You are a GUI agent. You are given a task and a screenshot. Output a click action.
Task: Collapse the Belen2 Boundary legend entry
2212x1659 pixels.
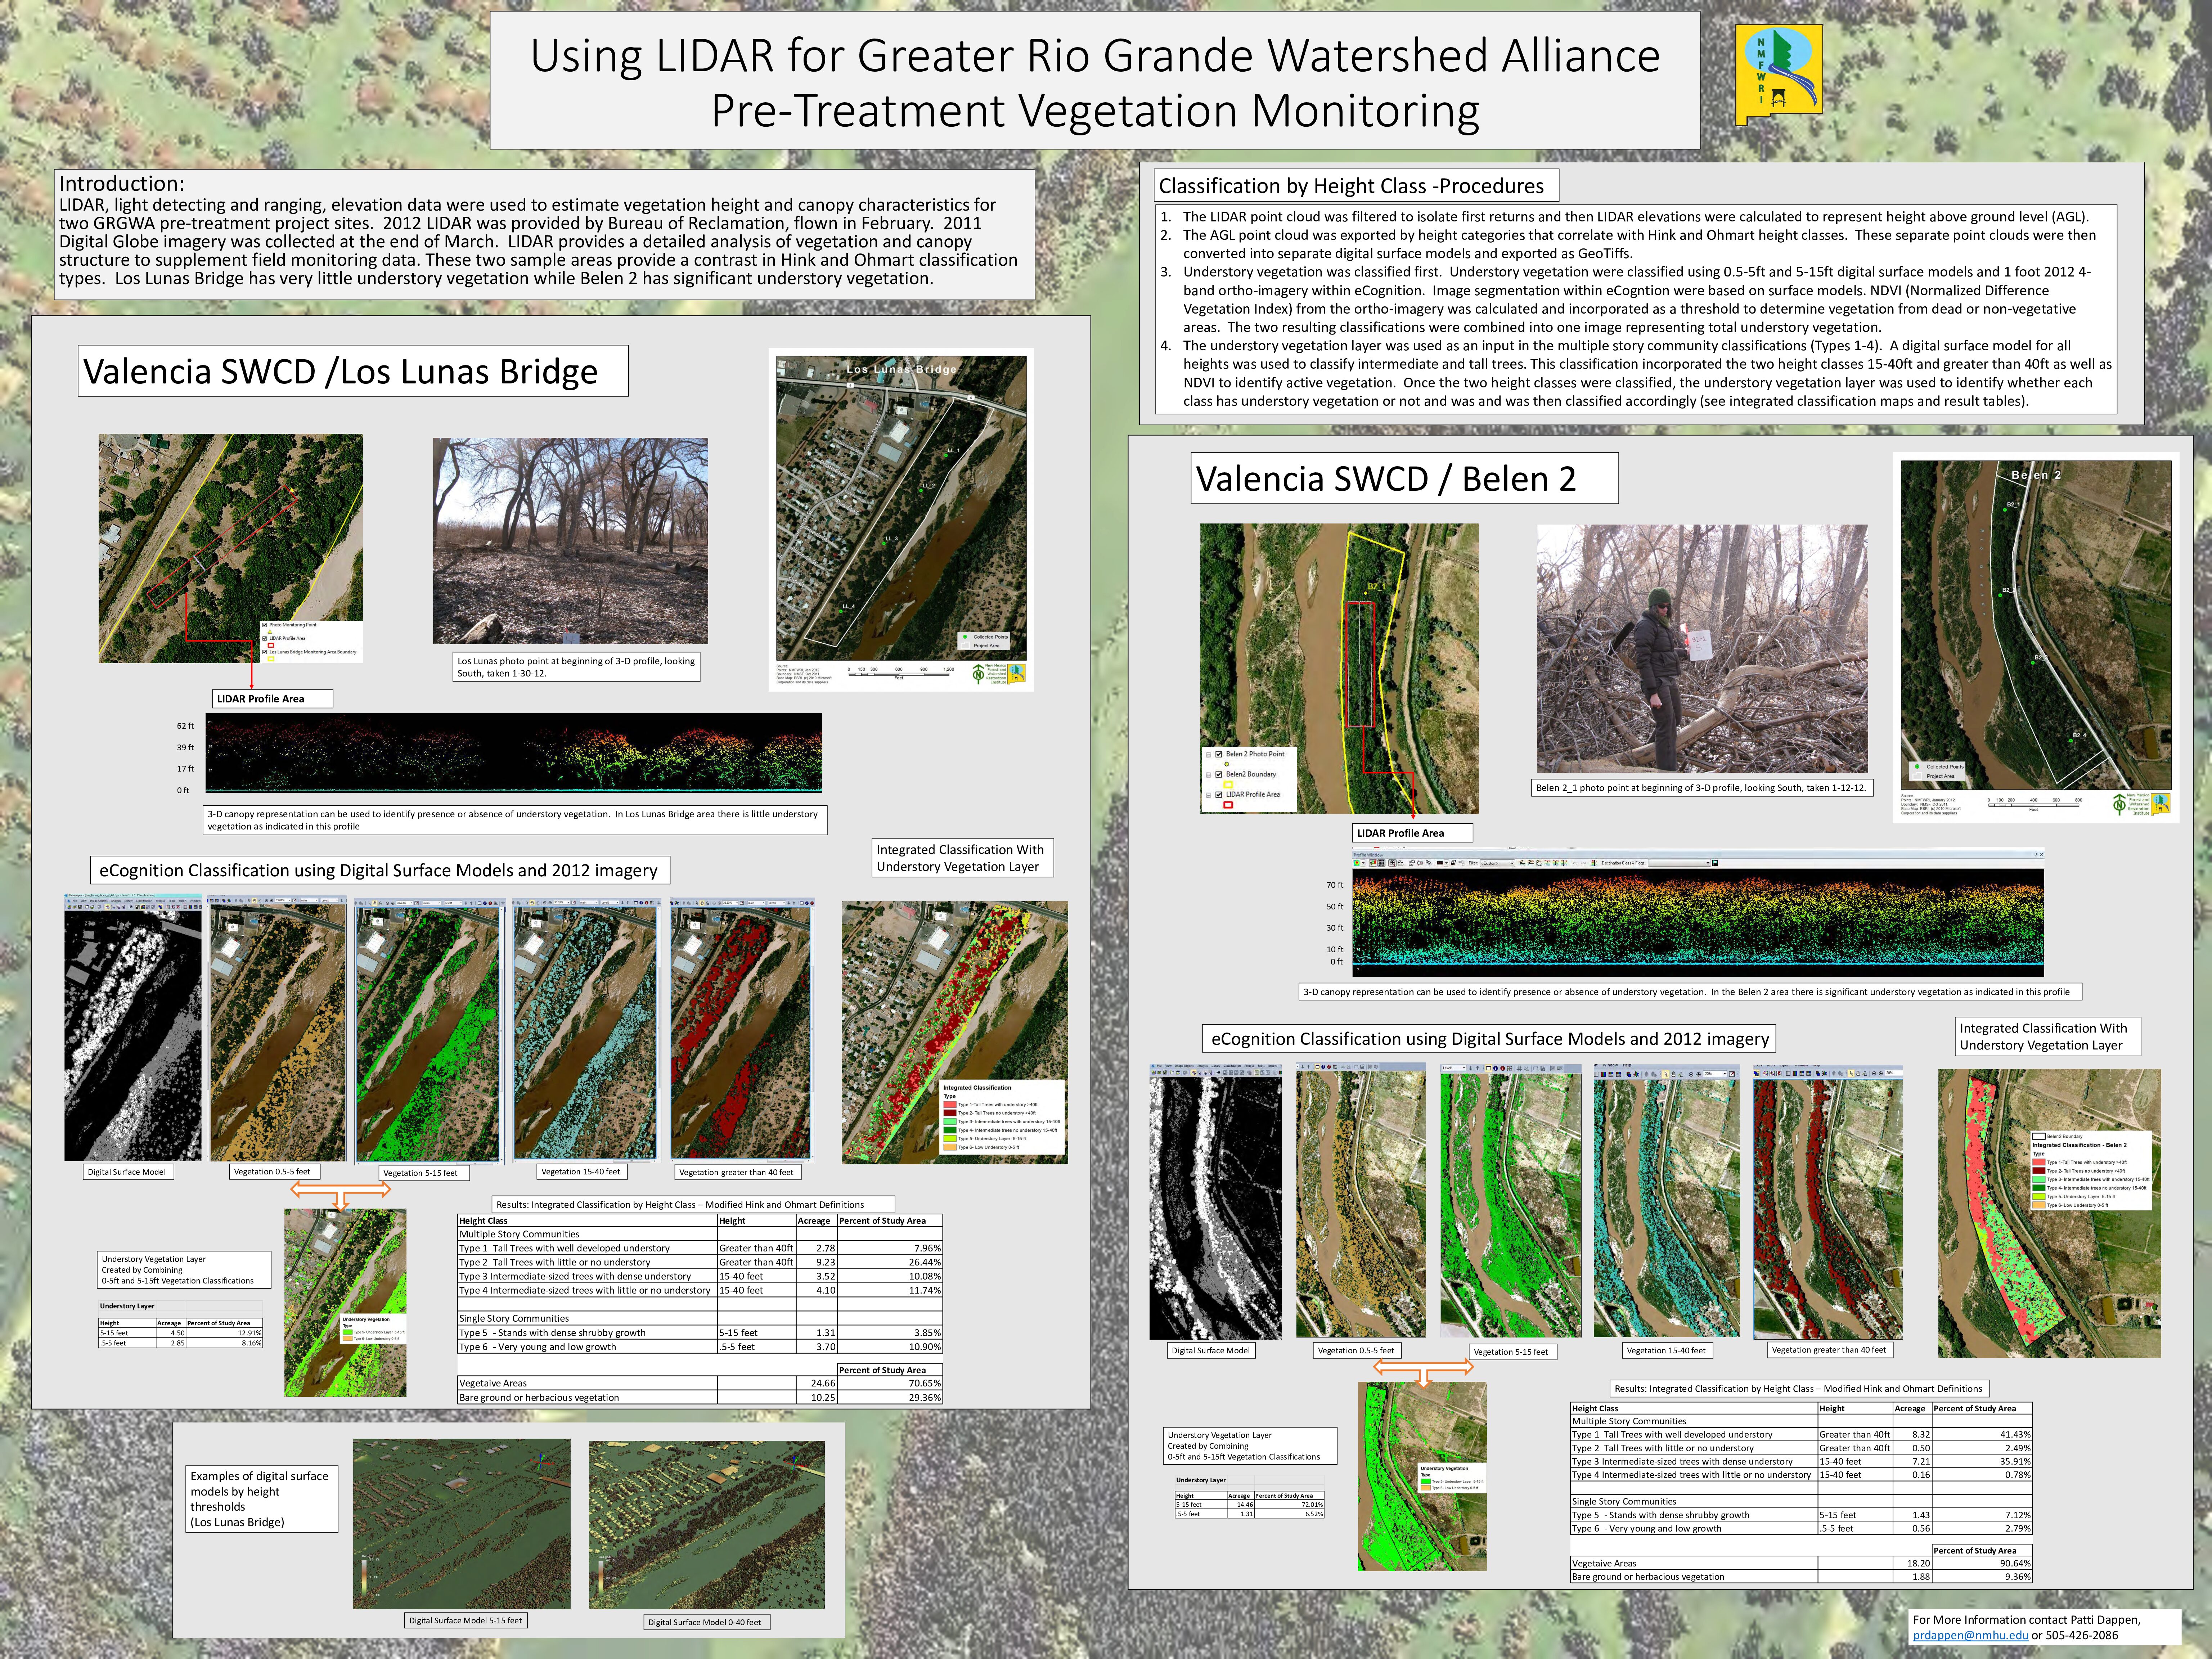[x=1209, y=775]
